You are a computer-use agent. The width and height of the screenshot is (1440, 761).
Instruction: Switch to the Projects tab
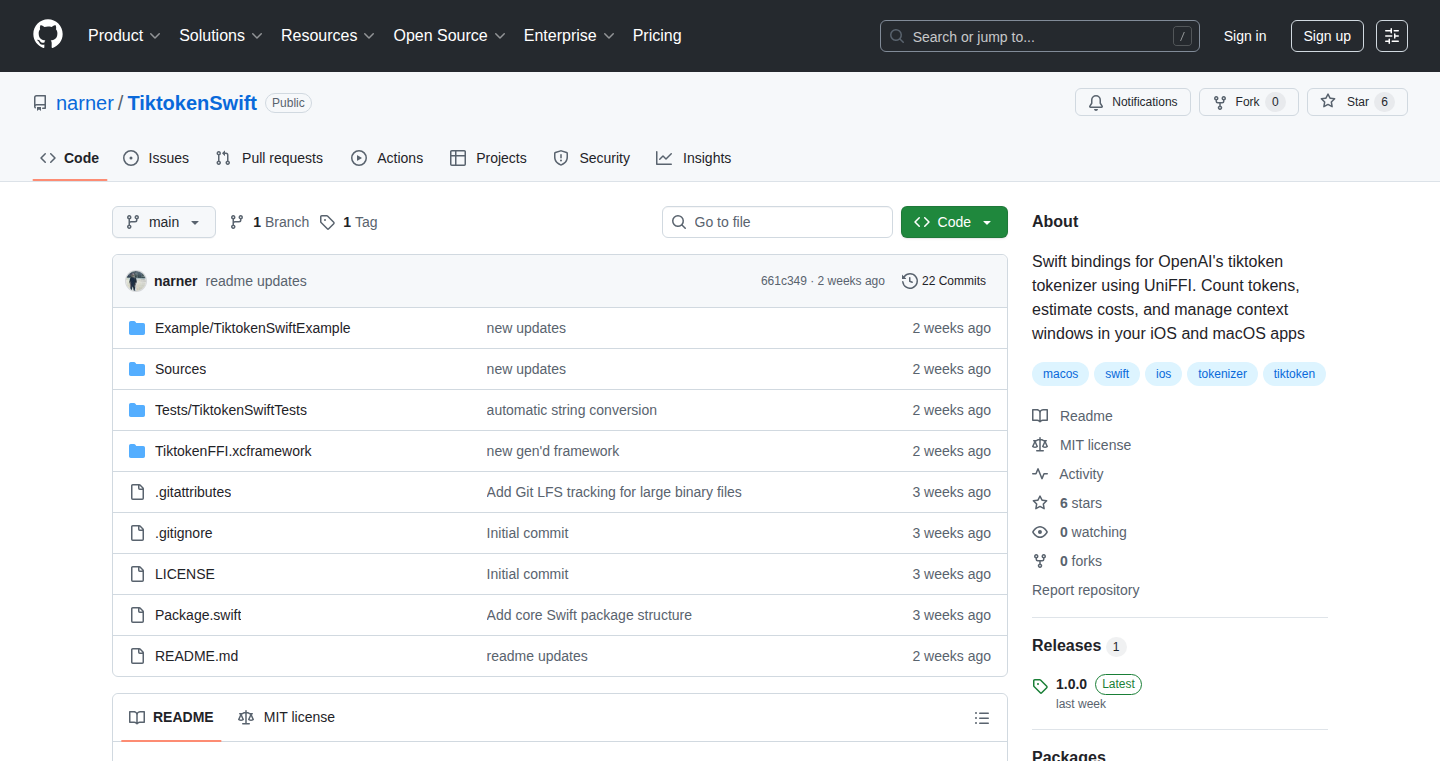[x=488, y=158]
